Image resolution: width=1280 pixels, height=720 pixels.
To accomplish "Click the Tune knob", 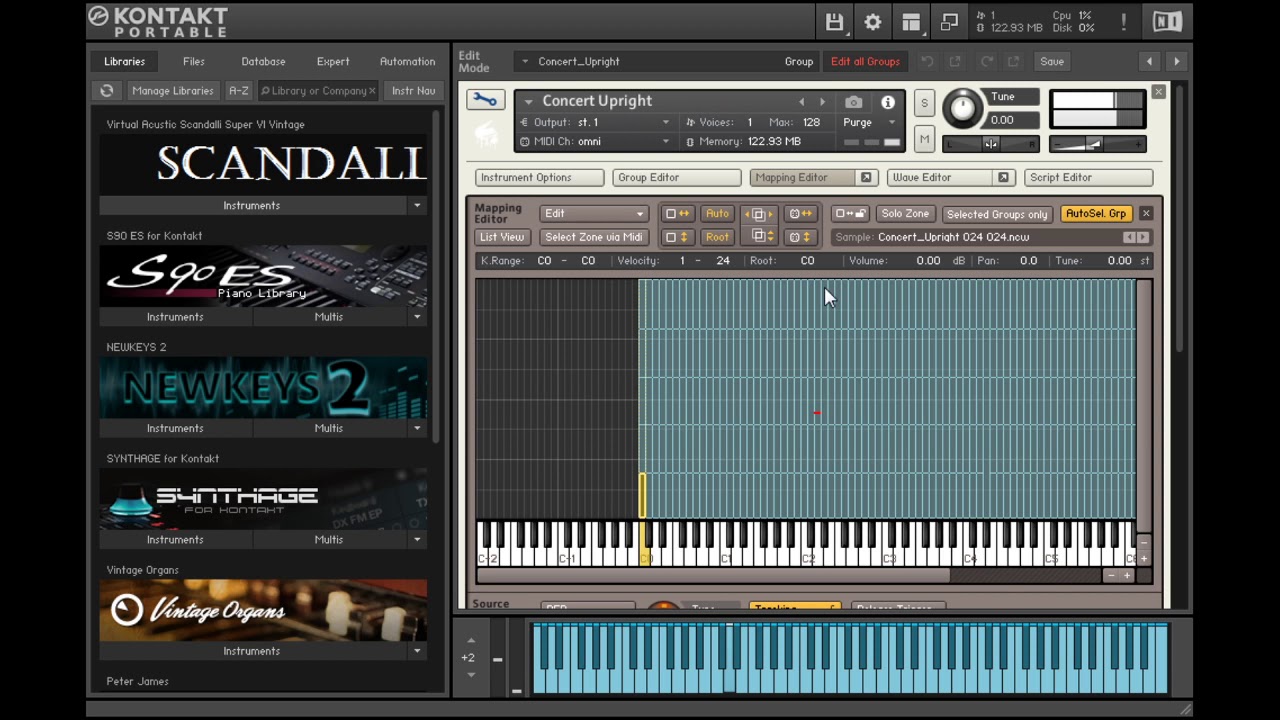I will click(963, 108).
